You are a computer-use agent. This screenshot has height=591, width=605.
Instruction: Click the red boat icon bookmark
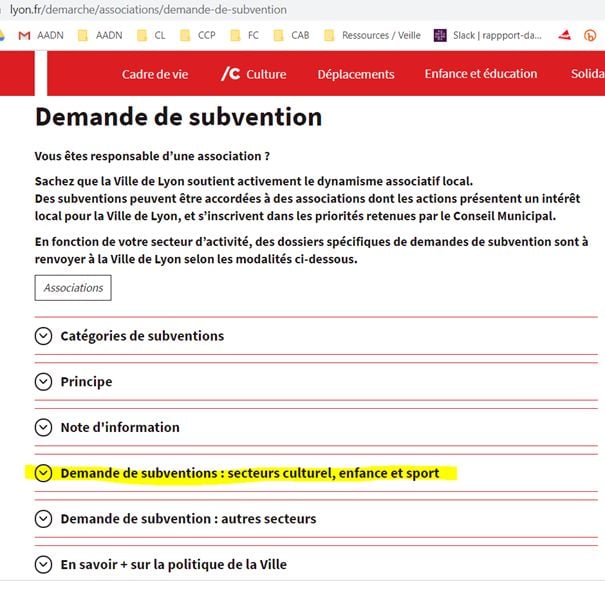[x=564, y=35]
